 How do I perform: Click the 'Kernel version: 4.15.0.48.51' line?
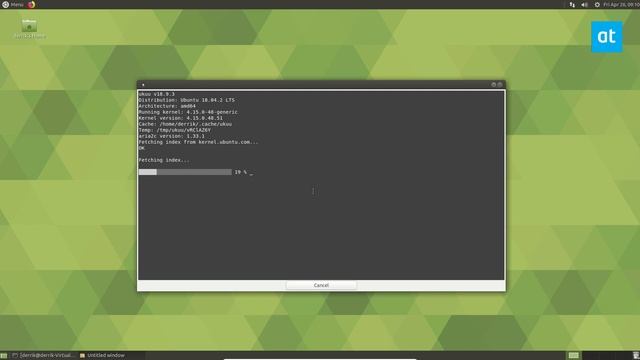tap(180, 118)
